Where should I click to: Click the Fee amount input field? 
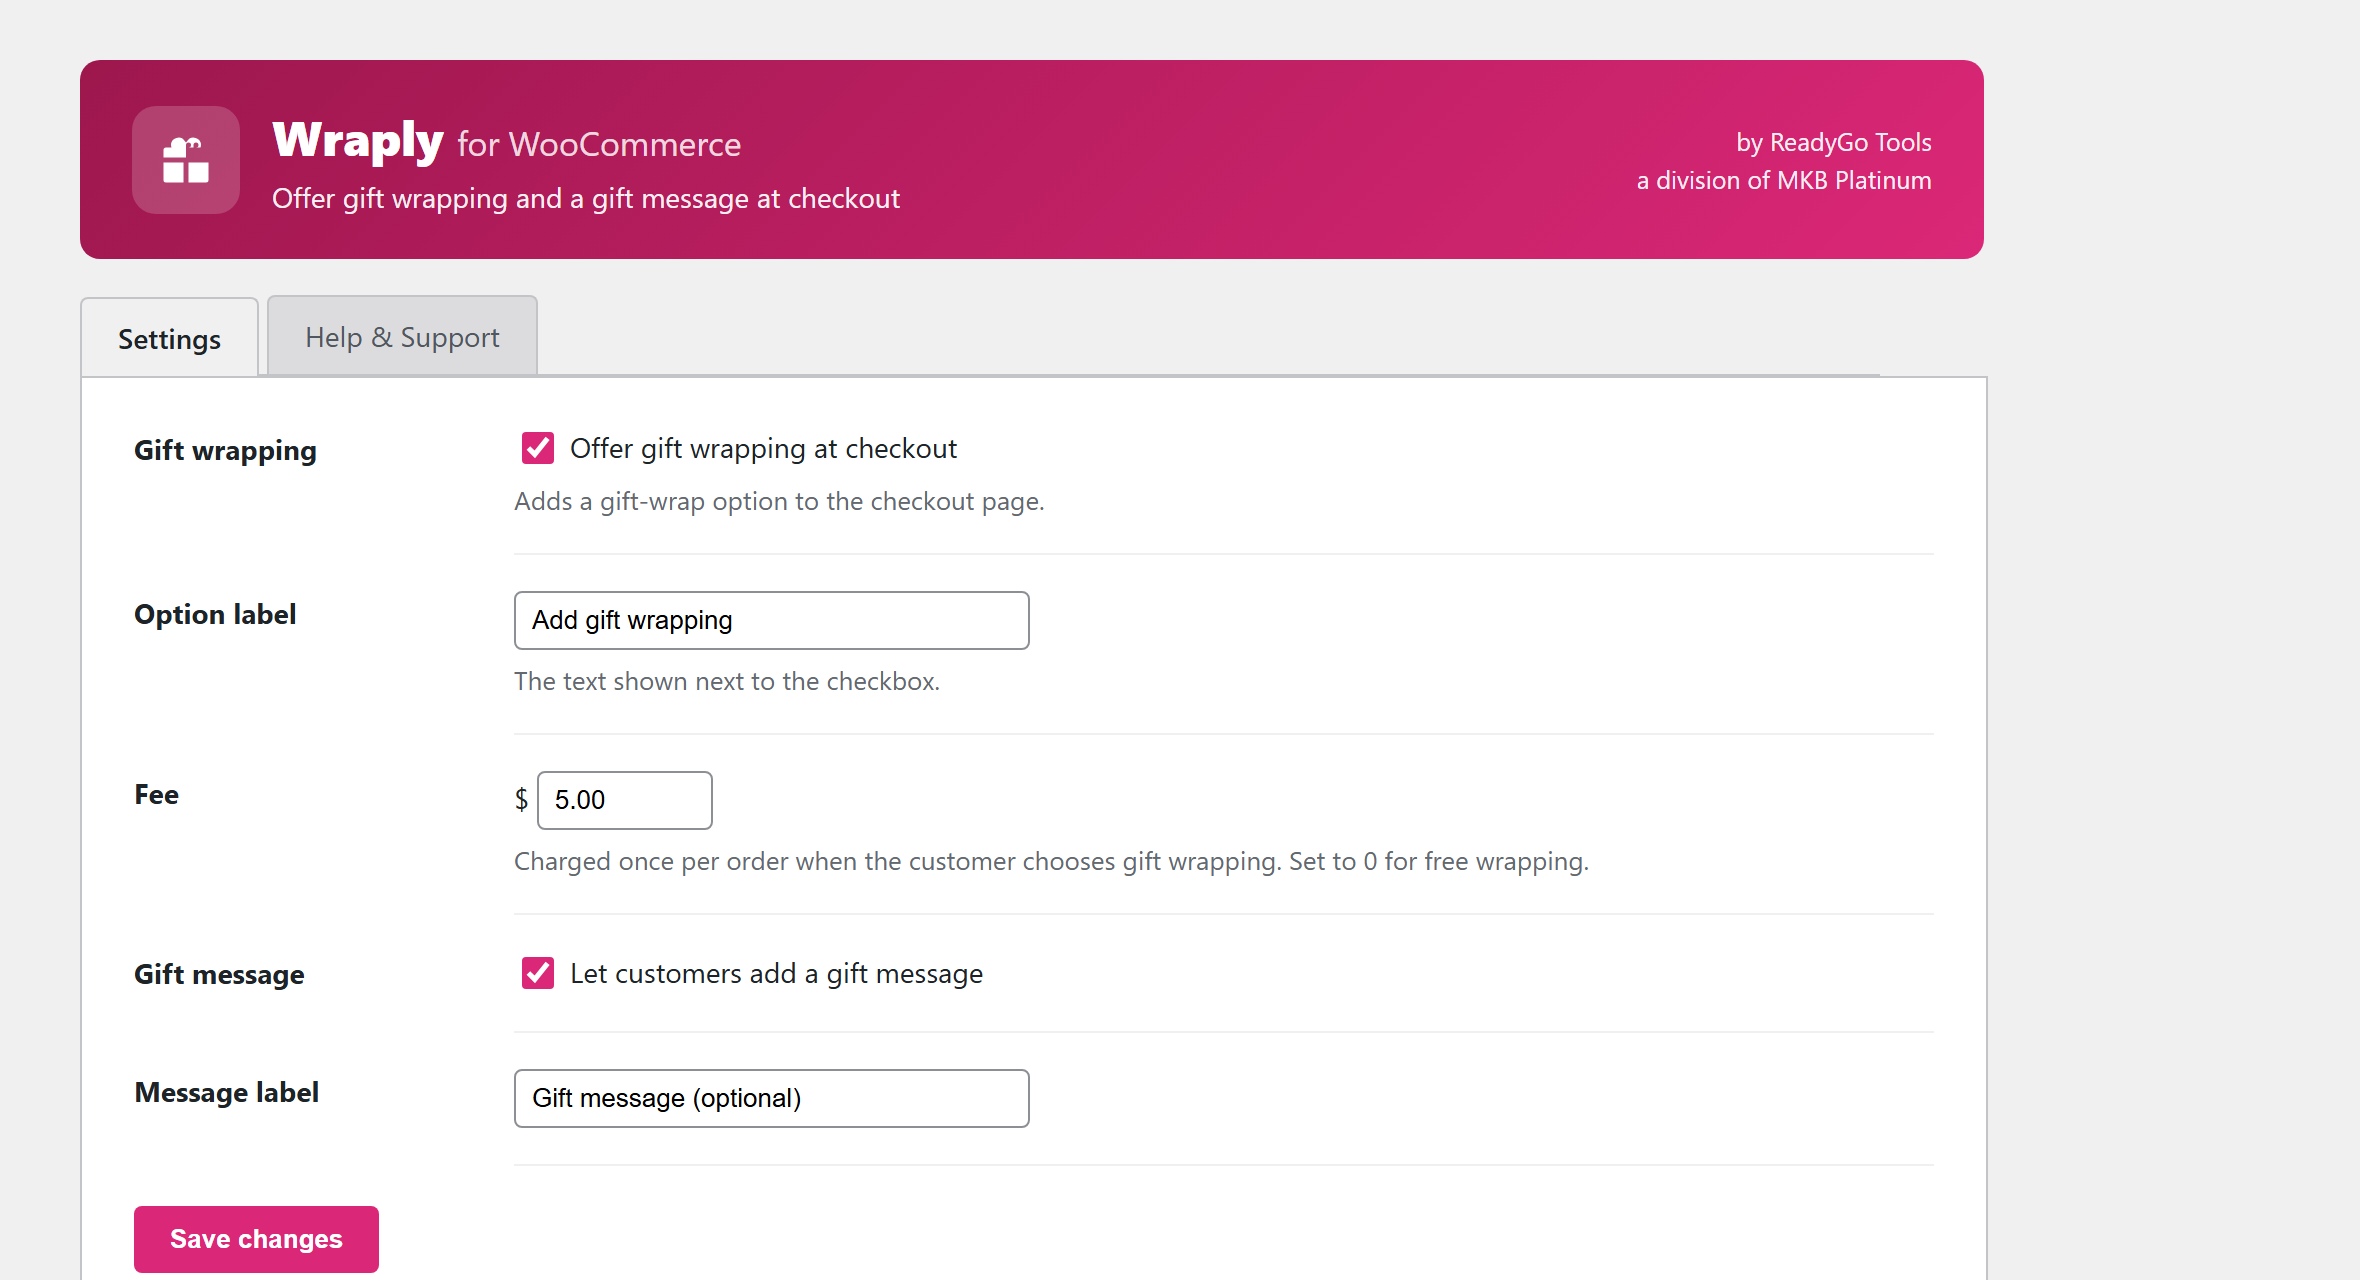pos(624,800)
